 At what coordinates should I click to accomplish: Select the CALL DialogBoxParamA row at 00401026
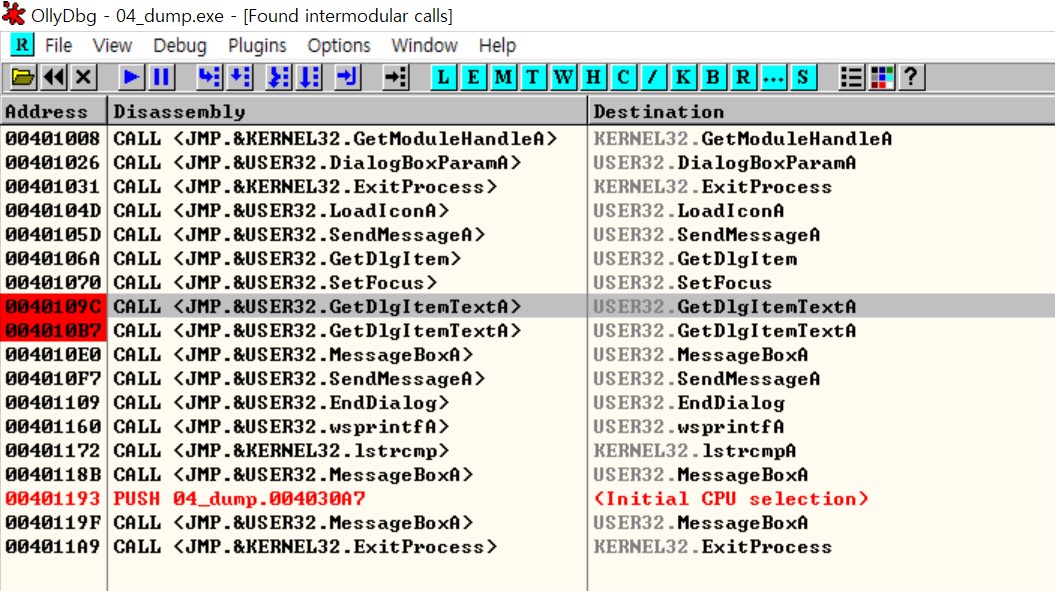[x=528, y=163]
